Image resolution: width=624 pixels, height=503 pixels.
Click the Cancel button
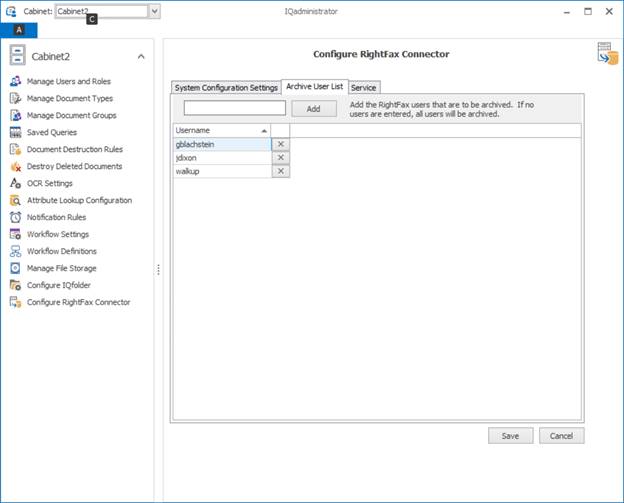[x=562, y=436]
